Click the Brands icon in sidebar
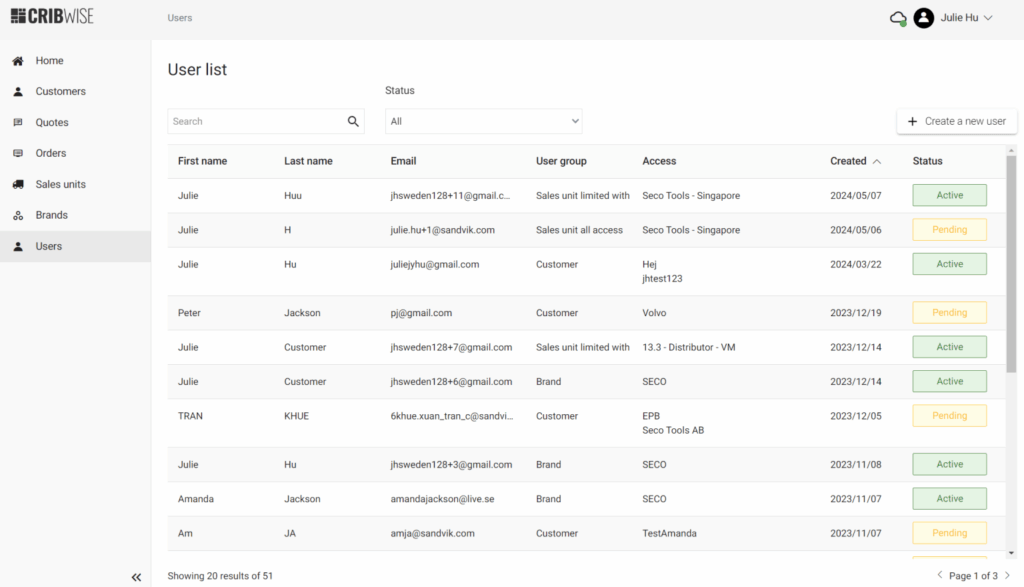Image resolution: width=1024 pixels, height=587 pixels. click(x=18, y=215)
